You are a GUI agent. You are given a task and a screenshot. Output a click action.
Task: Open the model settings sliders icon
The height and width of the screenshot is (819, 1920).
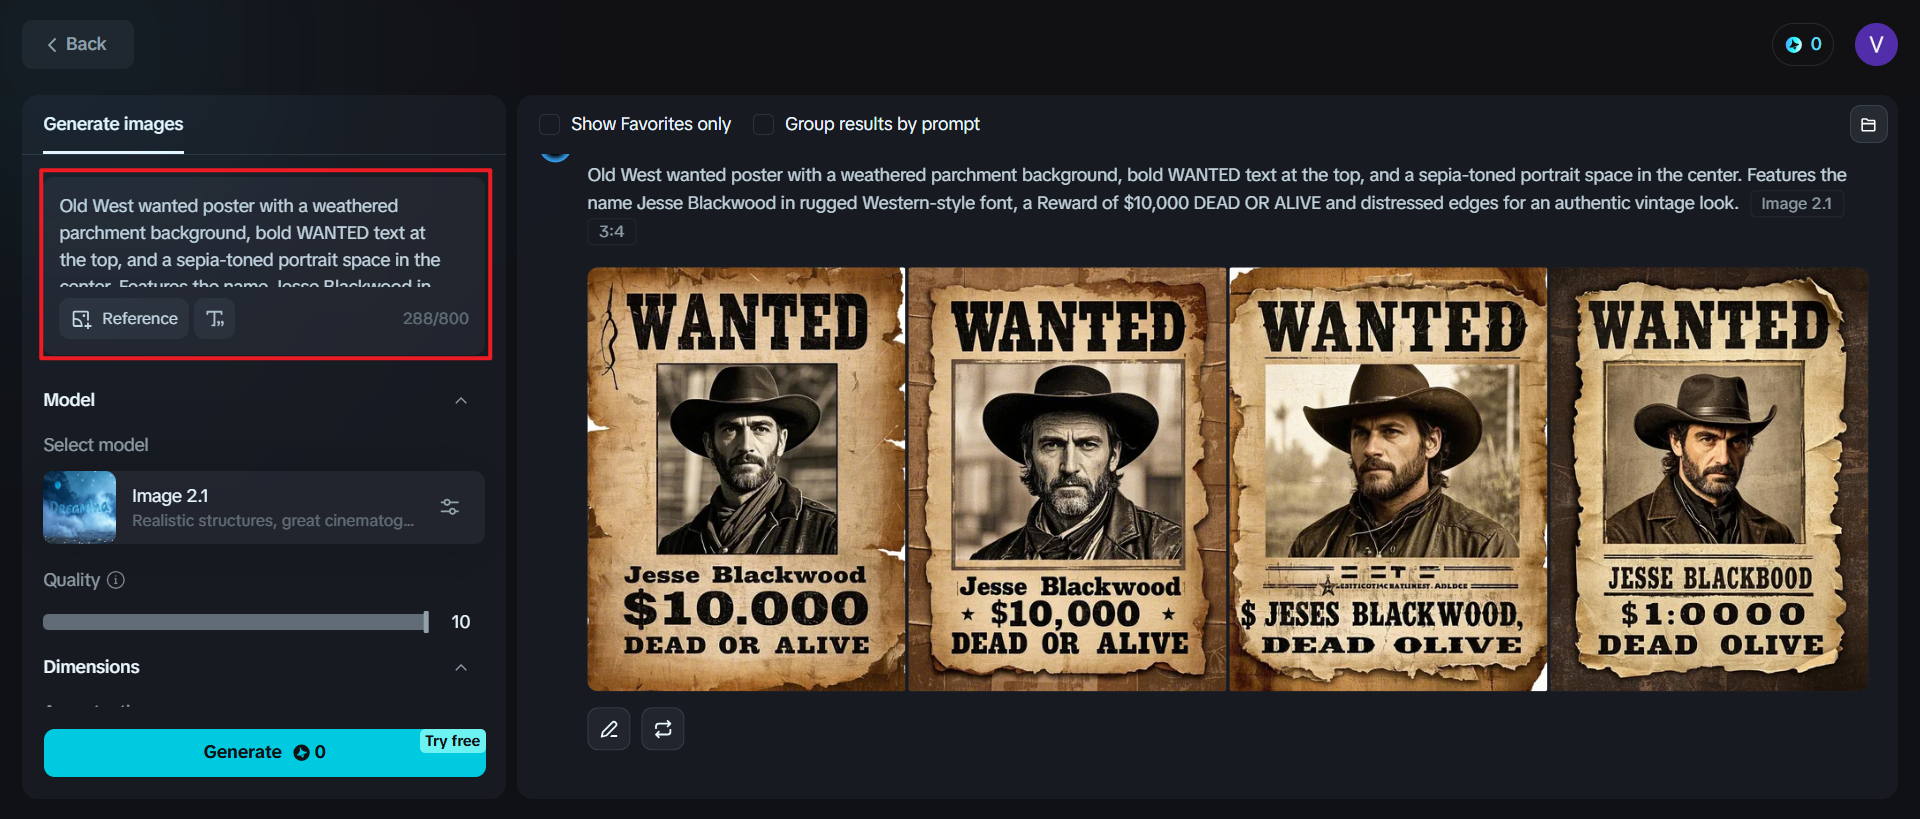[449, 507]
